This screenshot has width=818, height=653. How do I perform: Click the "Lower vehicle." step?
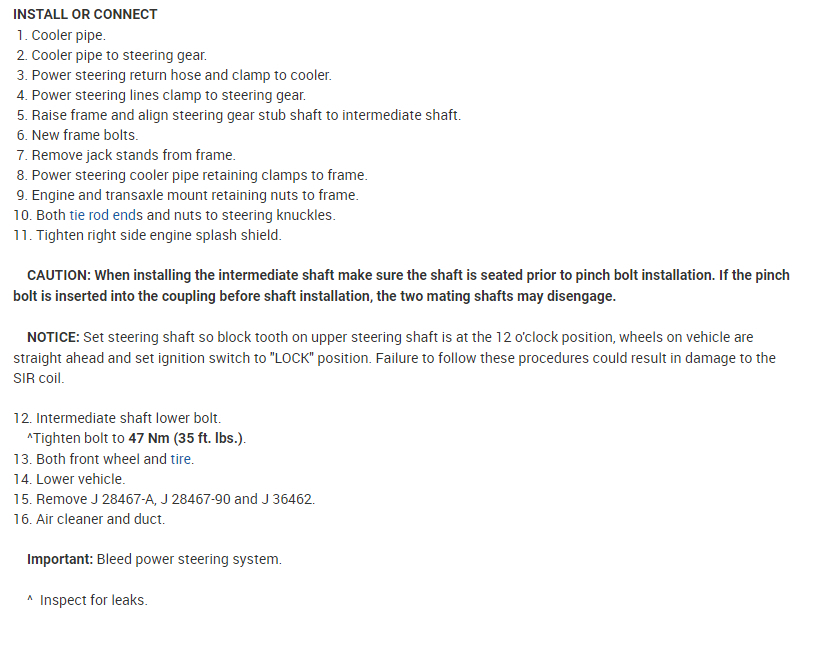point(81,479)
